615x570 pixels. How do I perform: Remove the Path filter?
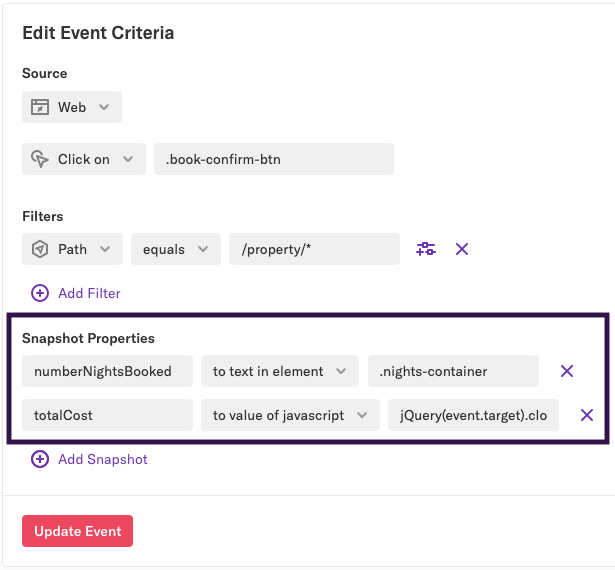[x=462, y=249]
